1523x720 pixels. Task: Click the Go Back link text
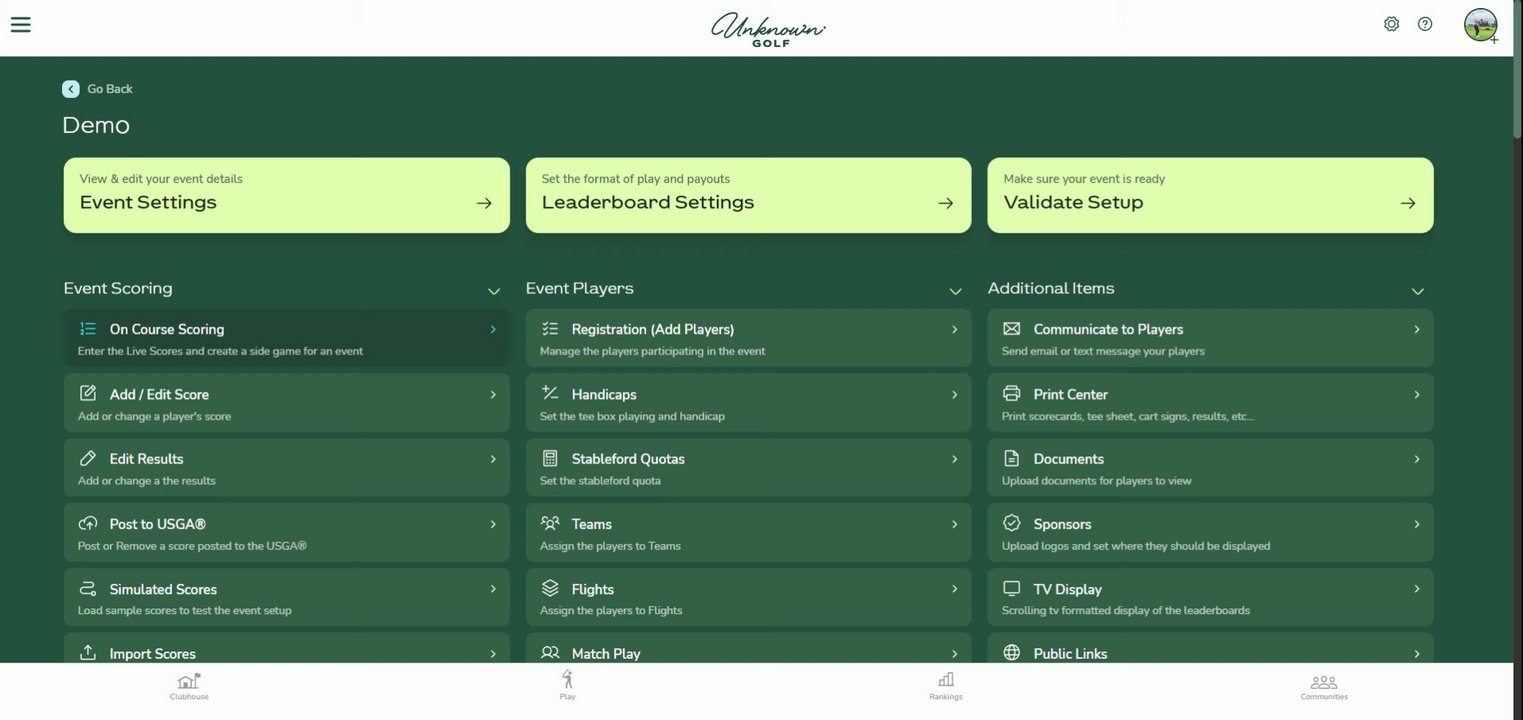tap(110, 89)
